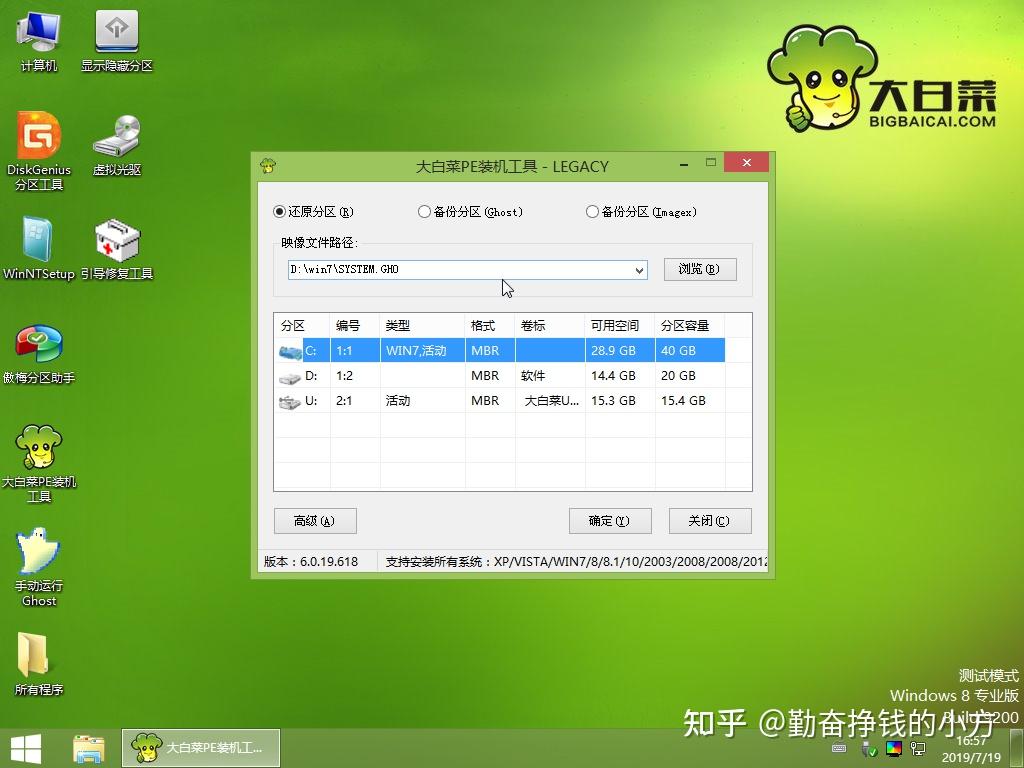The width and height of the screenshot is (1024, 768).
Task: Click the keyboard icon in system tray
Action: point(839,748)
